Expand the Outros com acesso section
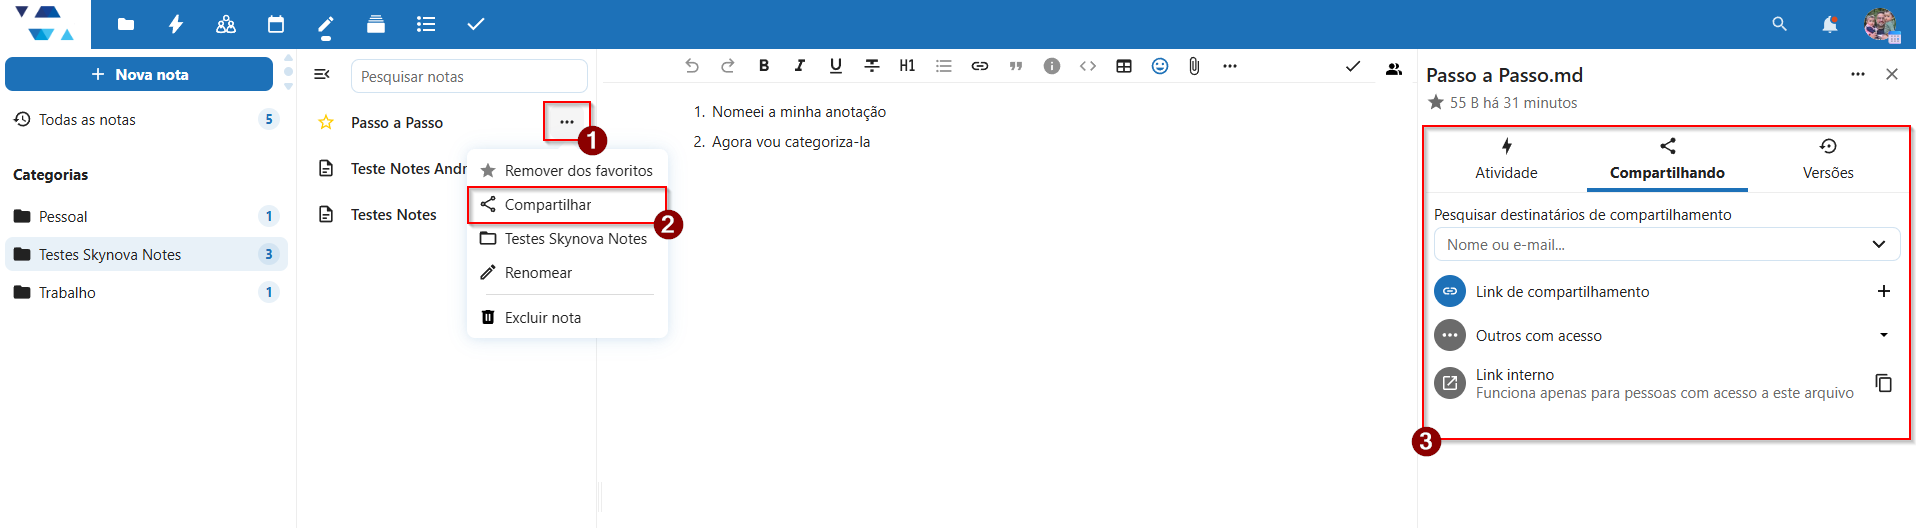 coord(1883,335)
